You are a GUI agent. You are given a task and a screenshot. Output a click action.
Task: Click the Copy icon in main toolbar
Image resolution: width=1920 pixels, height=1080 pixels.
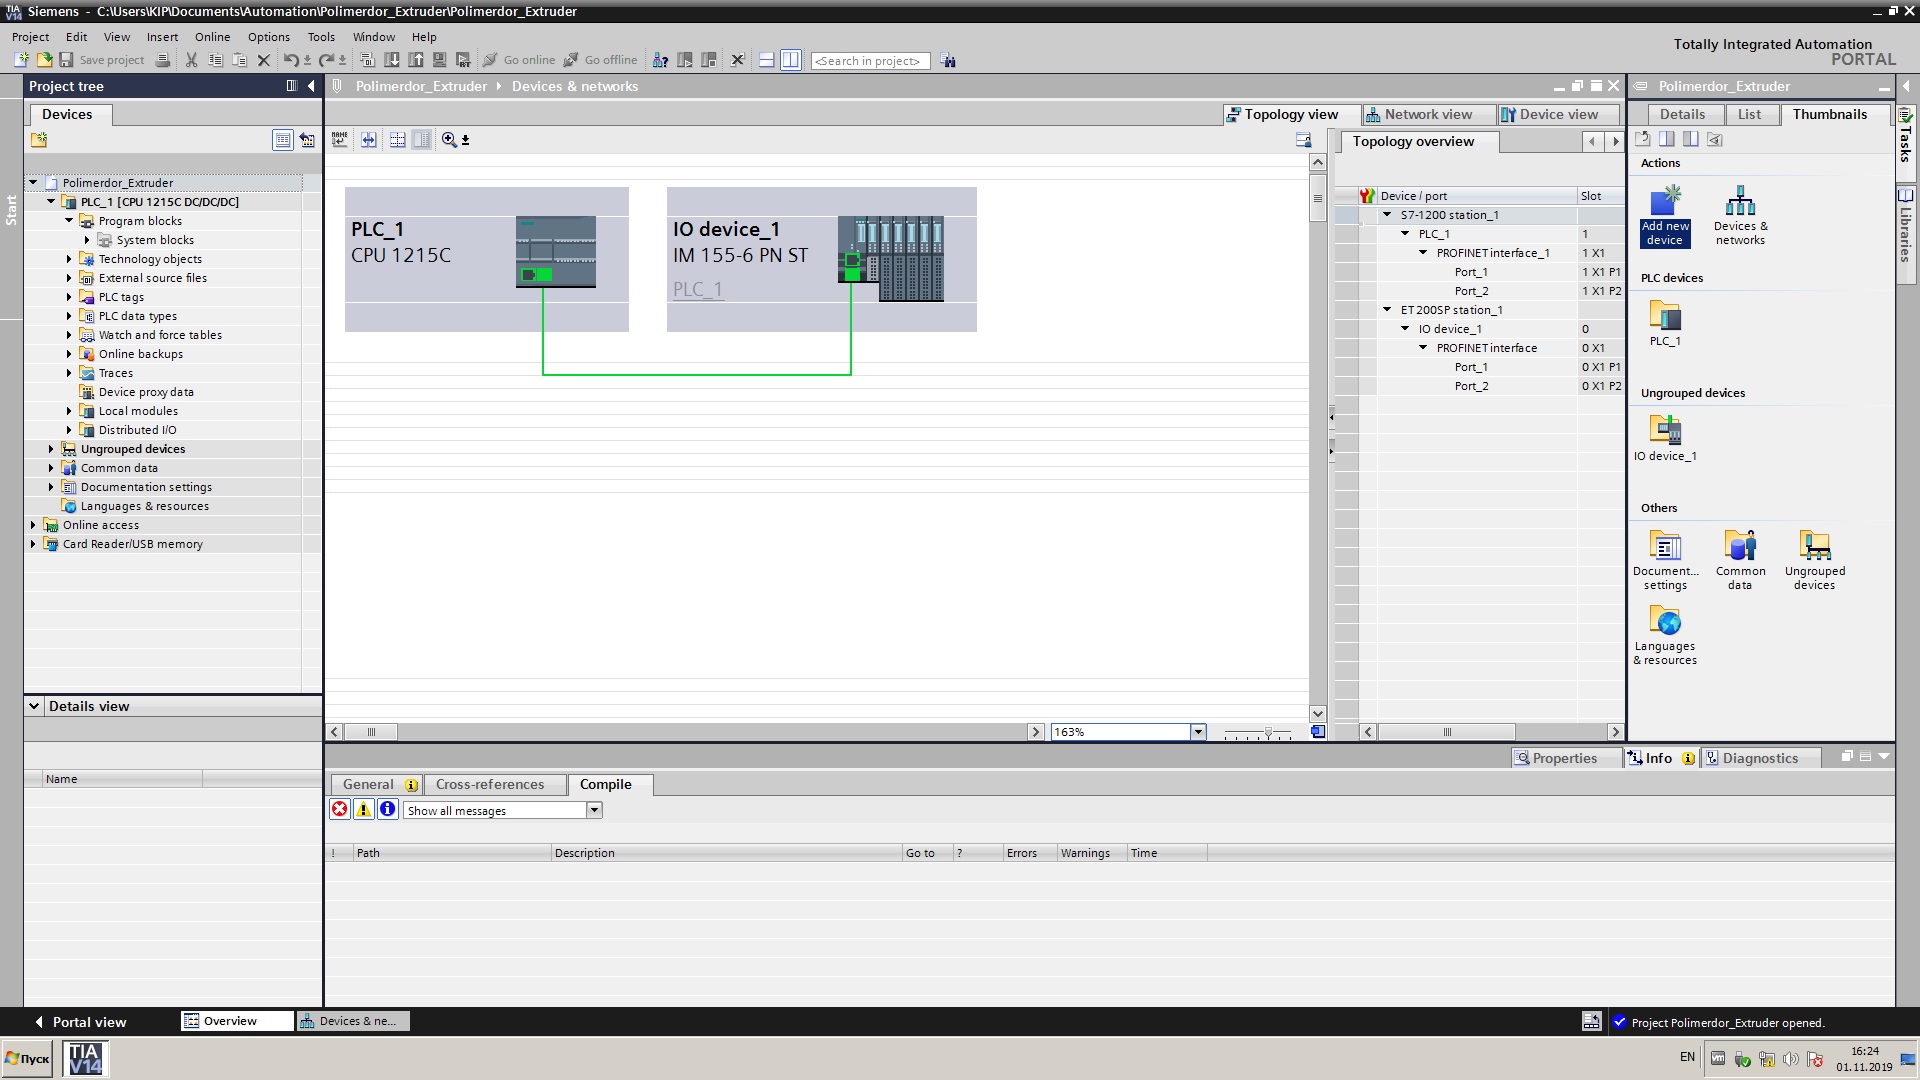(x=215, y=60)
